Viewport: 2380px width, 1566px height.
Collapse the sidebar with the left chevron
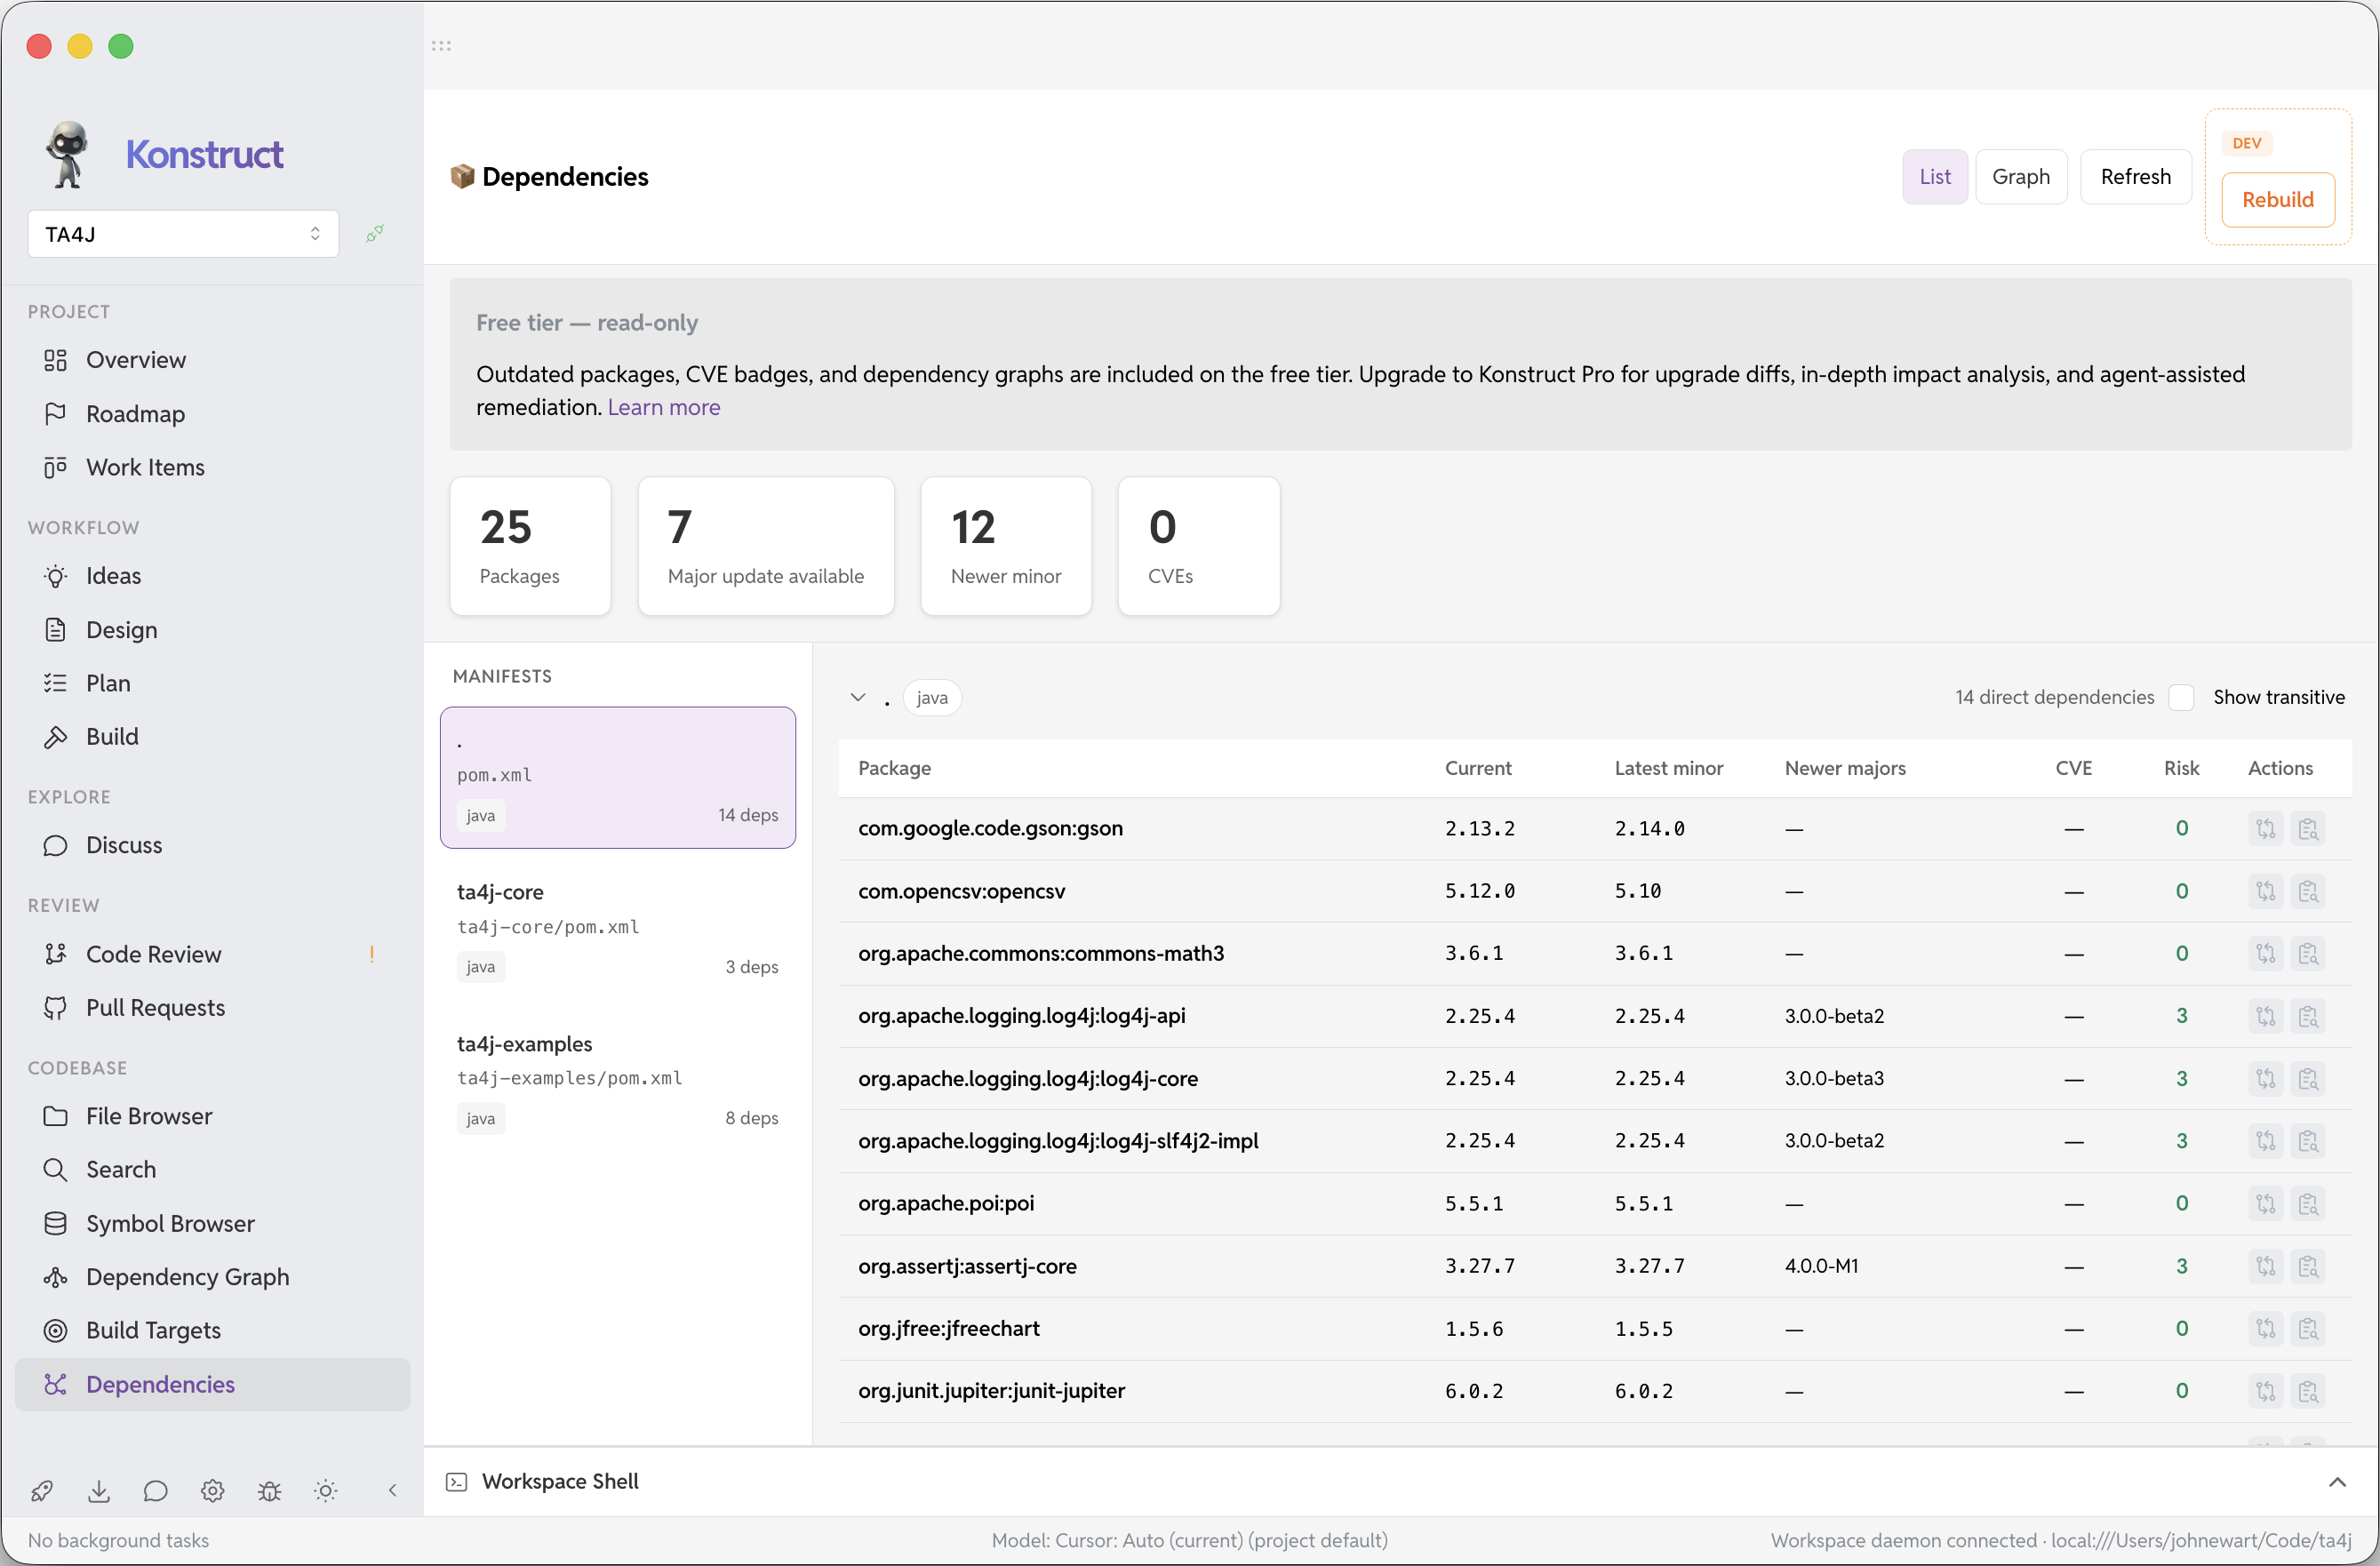393,1491
